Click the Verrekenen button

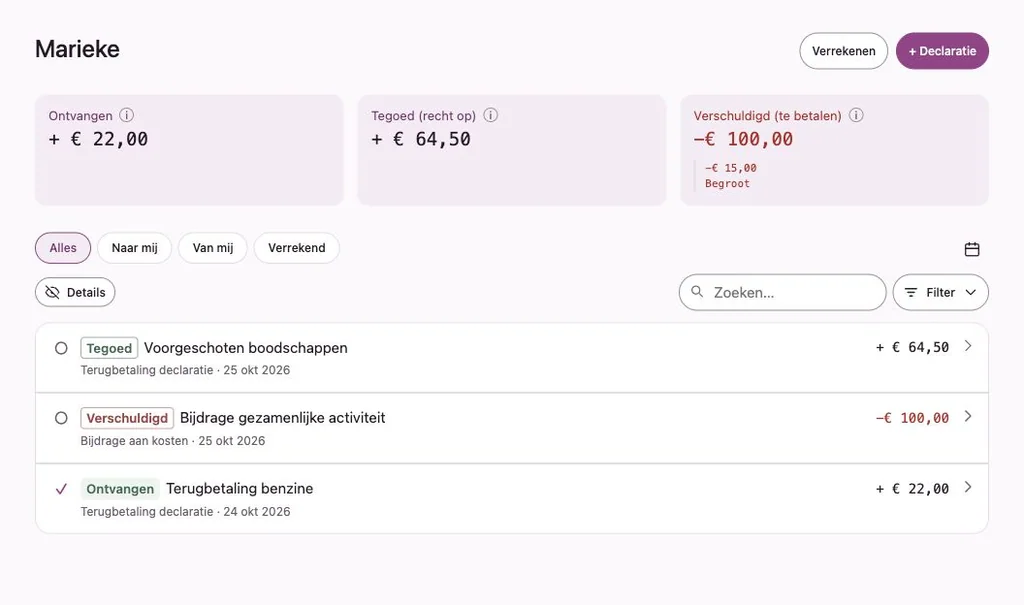(844, 51)
